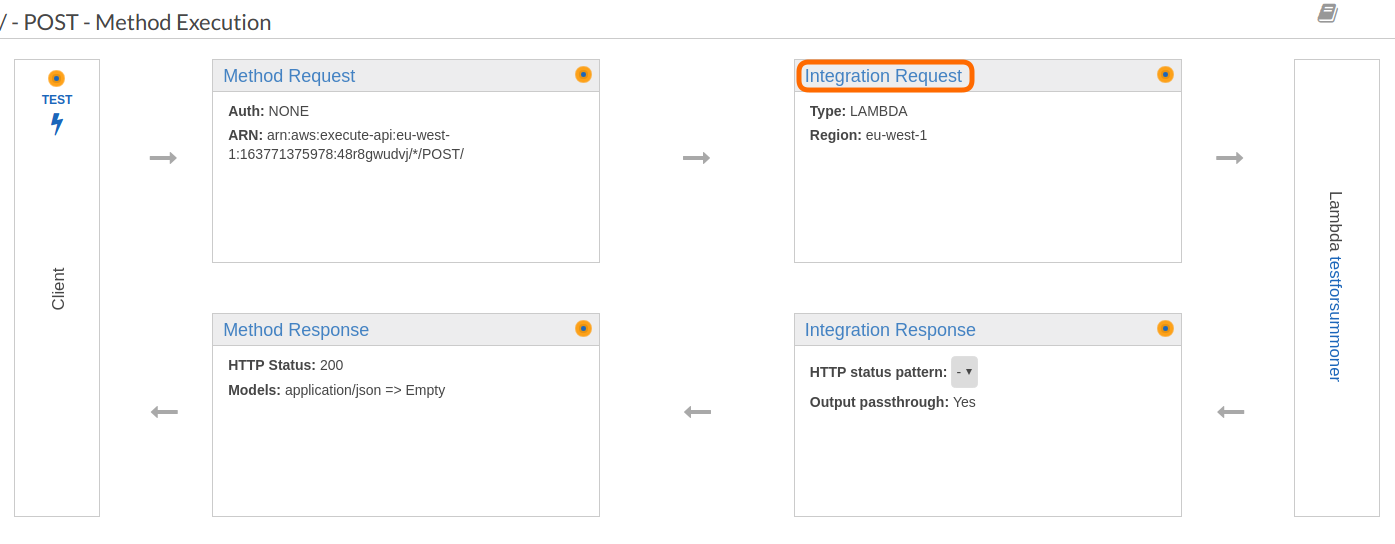Viewport: 1395px width, 544px height.
Task: Click the Integration Request orange indicator icon
Action: (1165, 75)
